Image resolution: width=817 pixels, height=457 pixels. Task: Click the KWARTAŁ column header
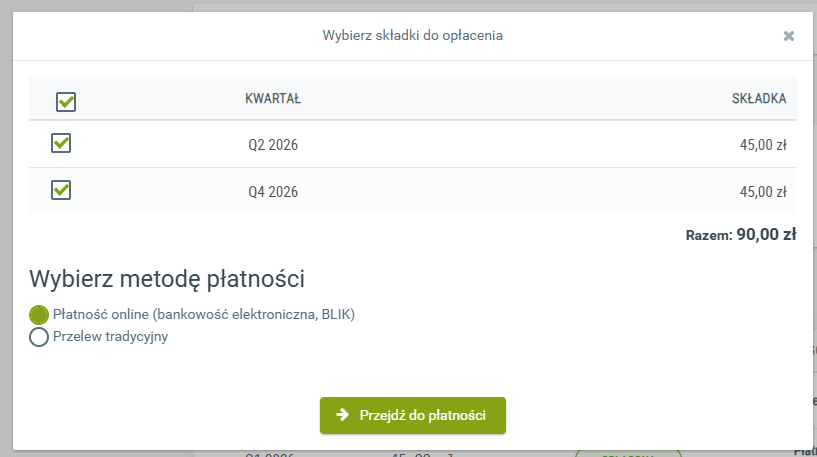tap(273, 99)
